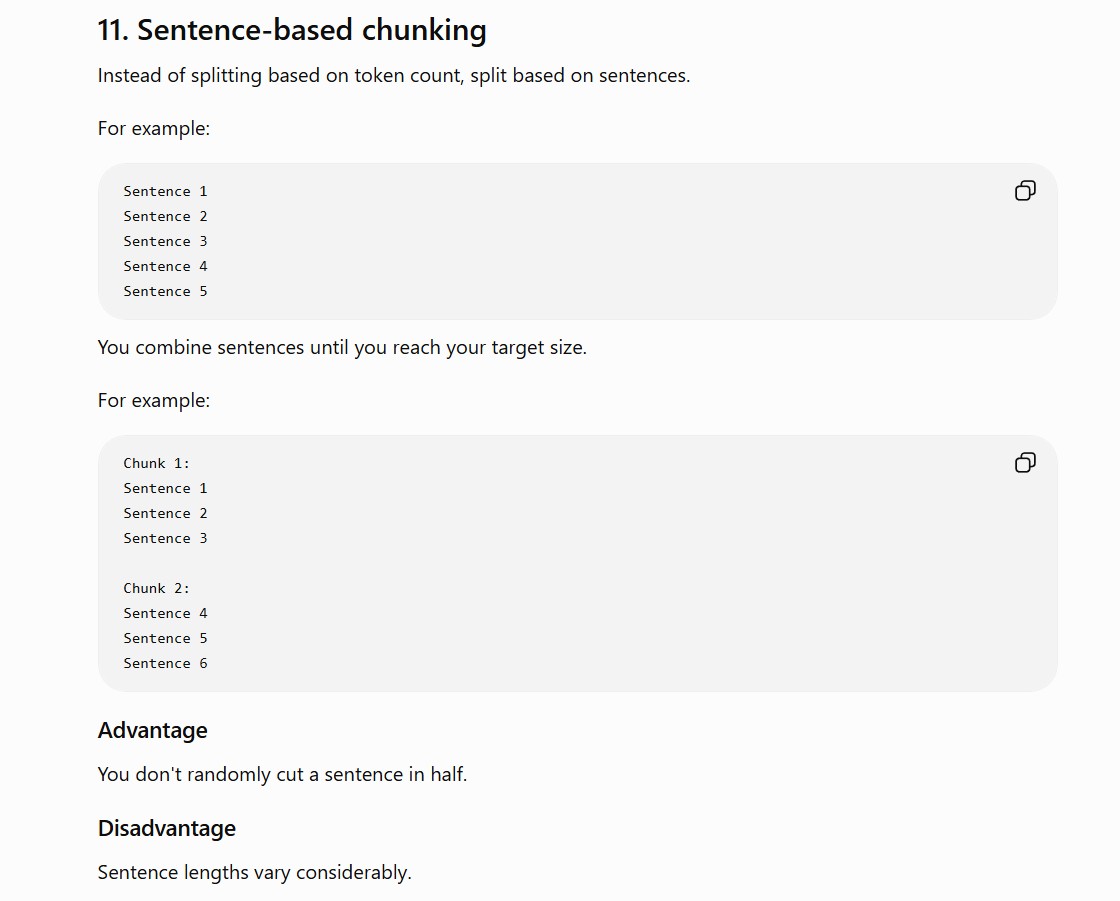Click the 'Instead of splitting based on token count' paragraph
The image size is (1120, 901).
tap(394, 76)
